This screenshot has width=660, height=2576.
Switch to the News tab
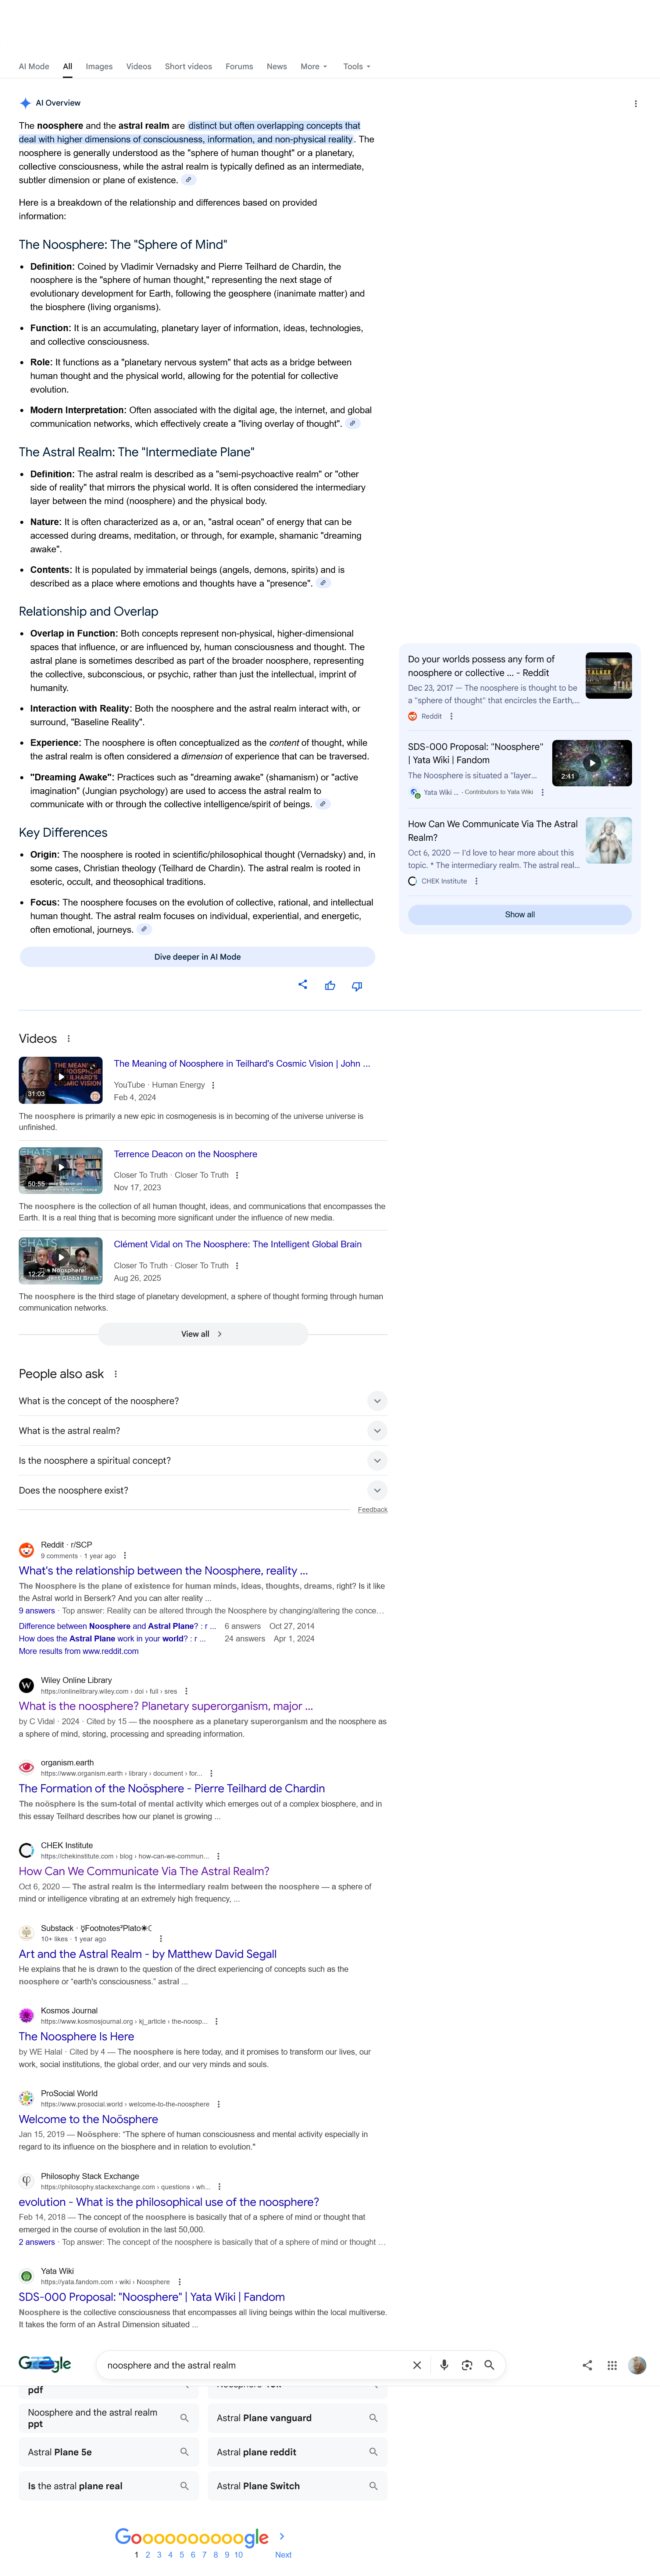(x=277, y=67)
